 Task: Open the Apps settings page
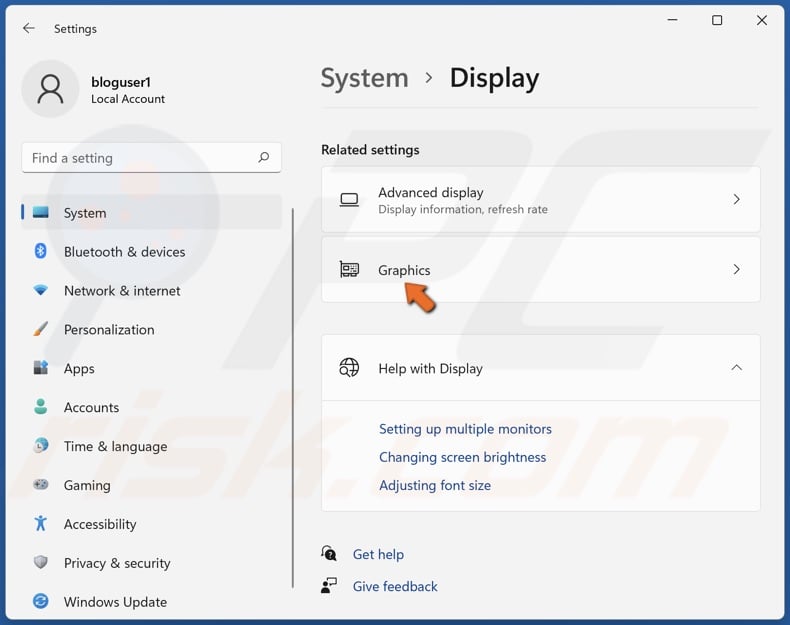coord(152,368)
